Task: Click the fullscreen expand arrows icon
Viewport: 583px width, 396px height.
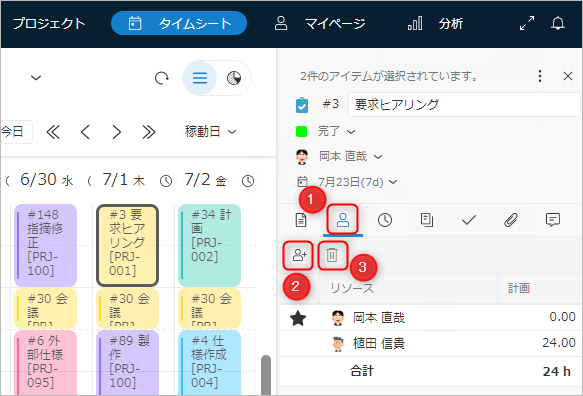Action: pyautogui.click(x=527, y=23)
